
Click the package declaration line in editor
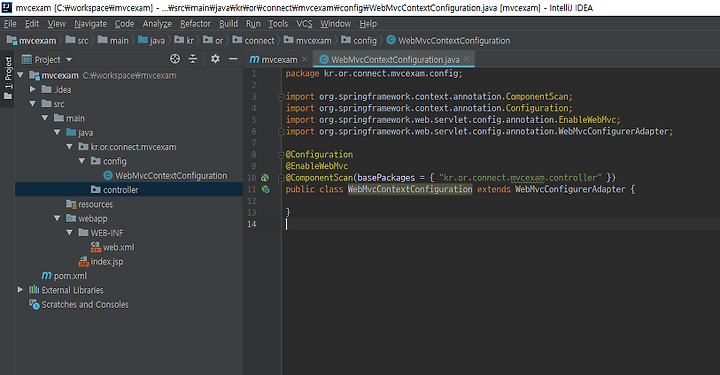click(x=374, y=73)
